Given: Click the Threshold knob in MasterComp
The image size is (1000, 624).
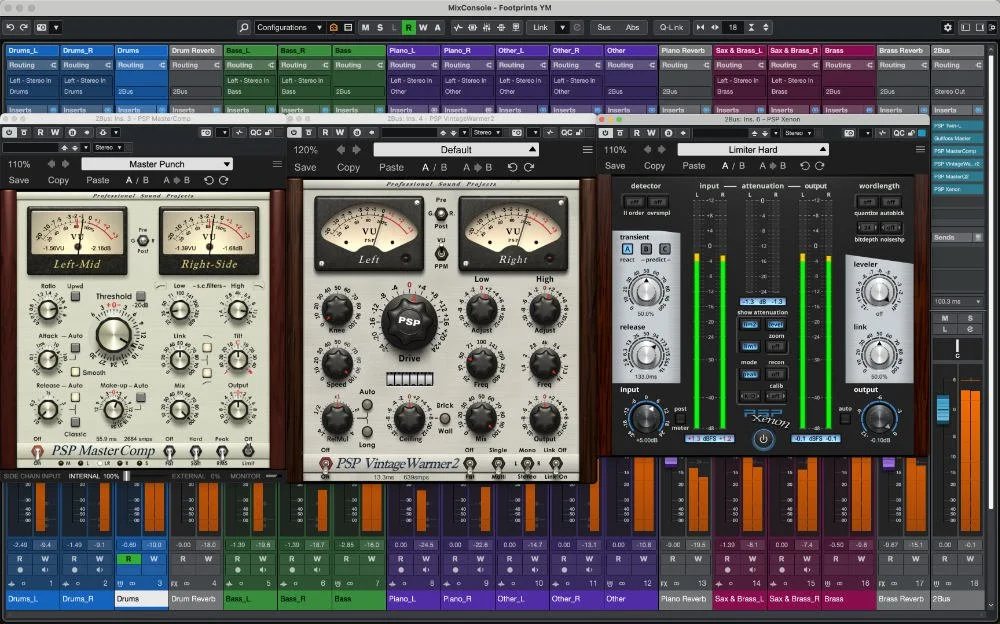Looking at the screenshot, I should pyautogui.click(x=114, y=334).
